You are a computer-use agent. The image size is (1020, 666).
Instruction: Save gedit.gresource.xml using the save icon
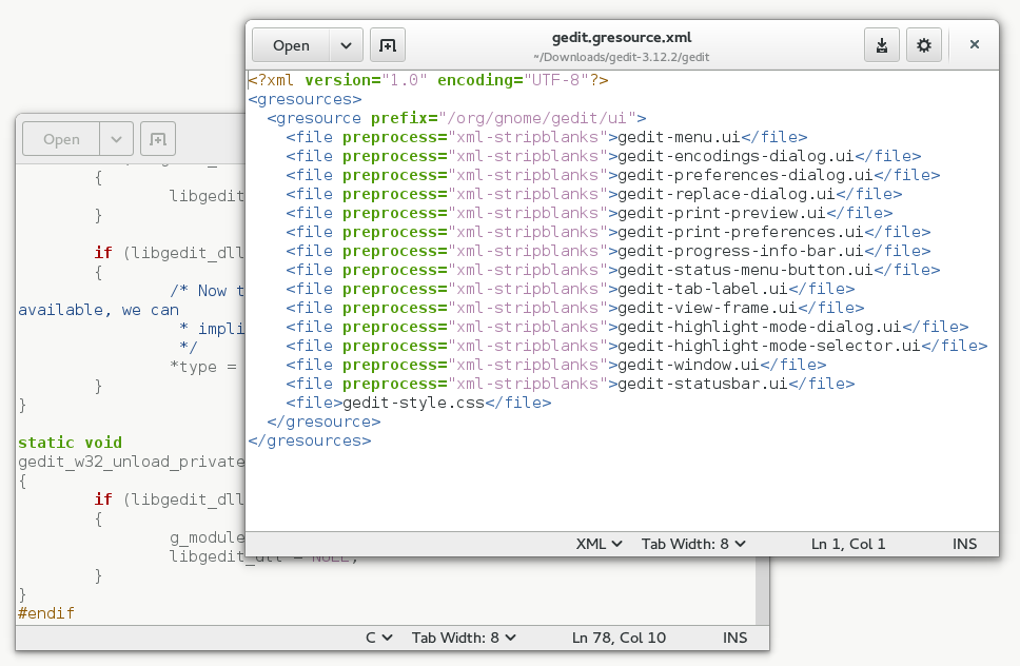pos(881,45)
